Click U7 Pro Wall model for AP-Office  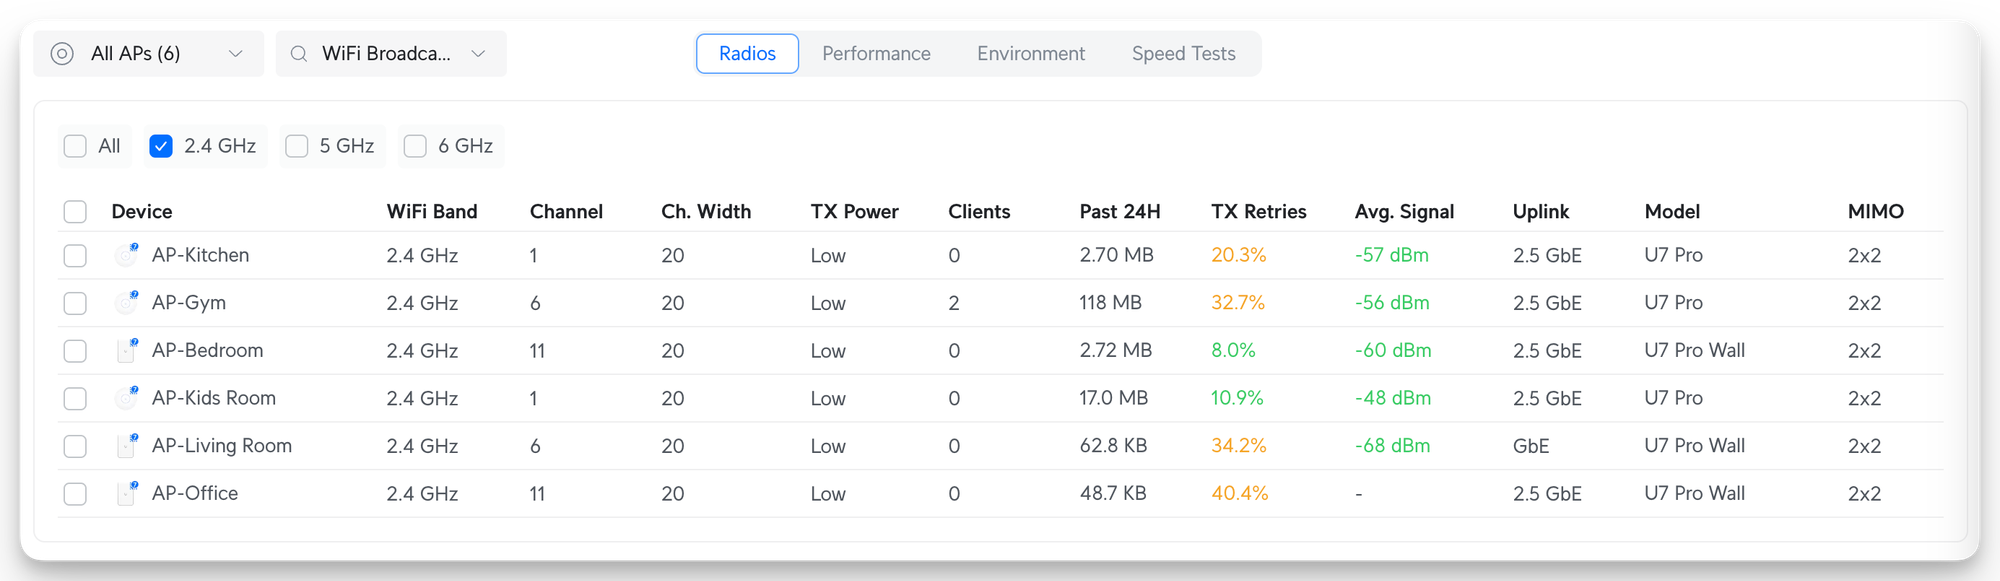pyautogui.click(x=1694, y=493)
